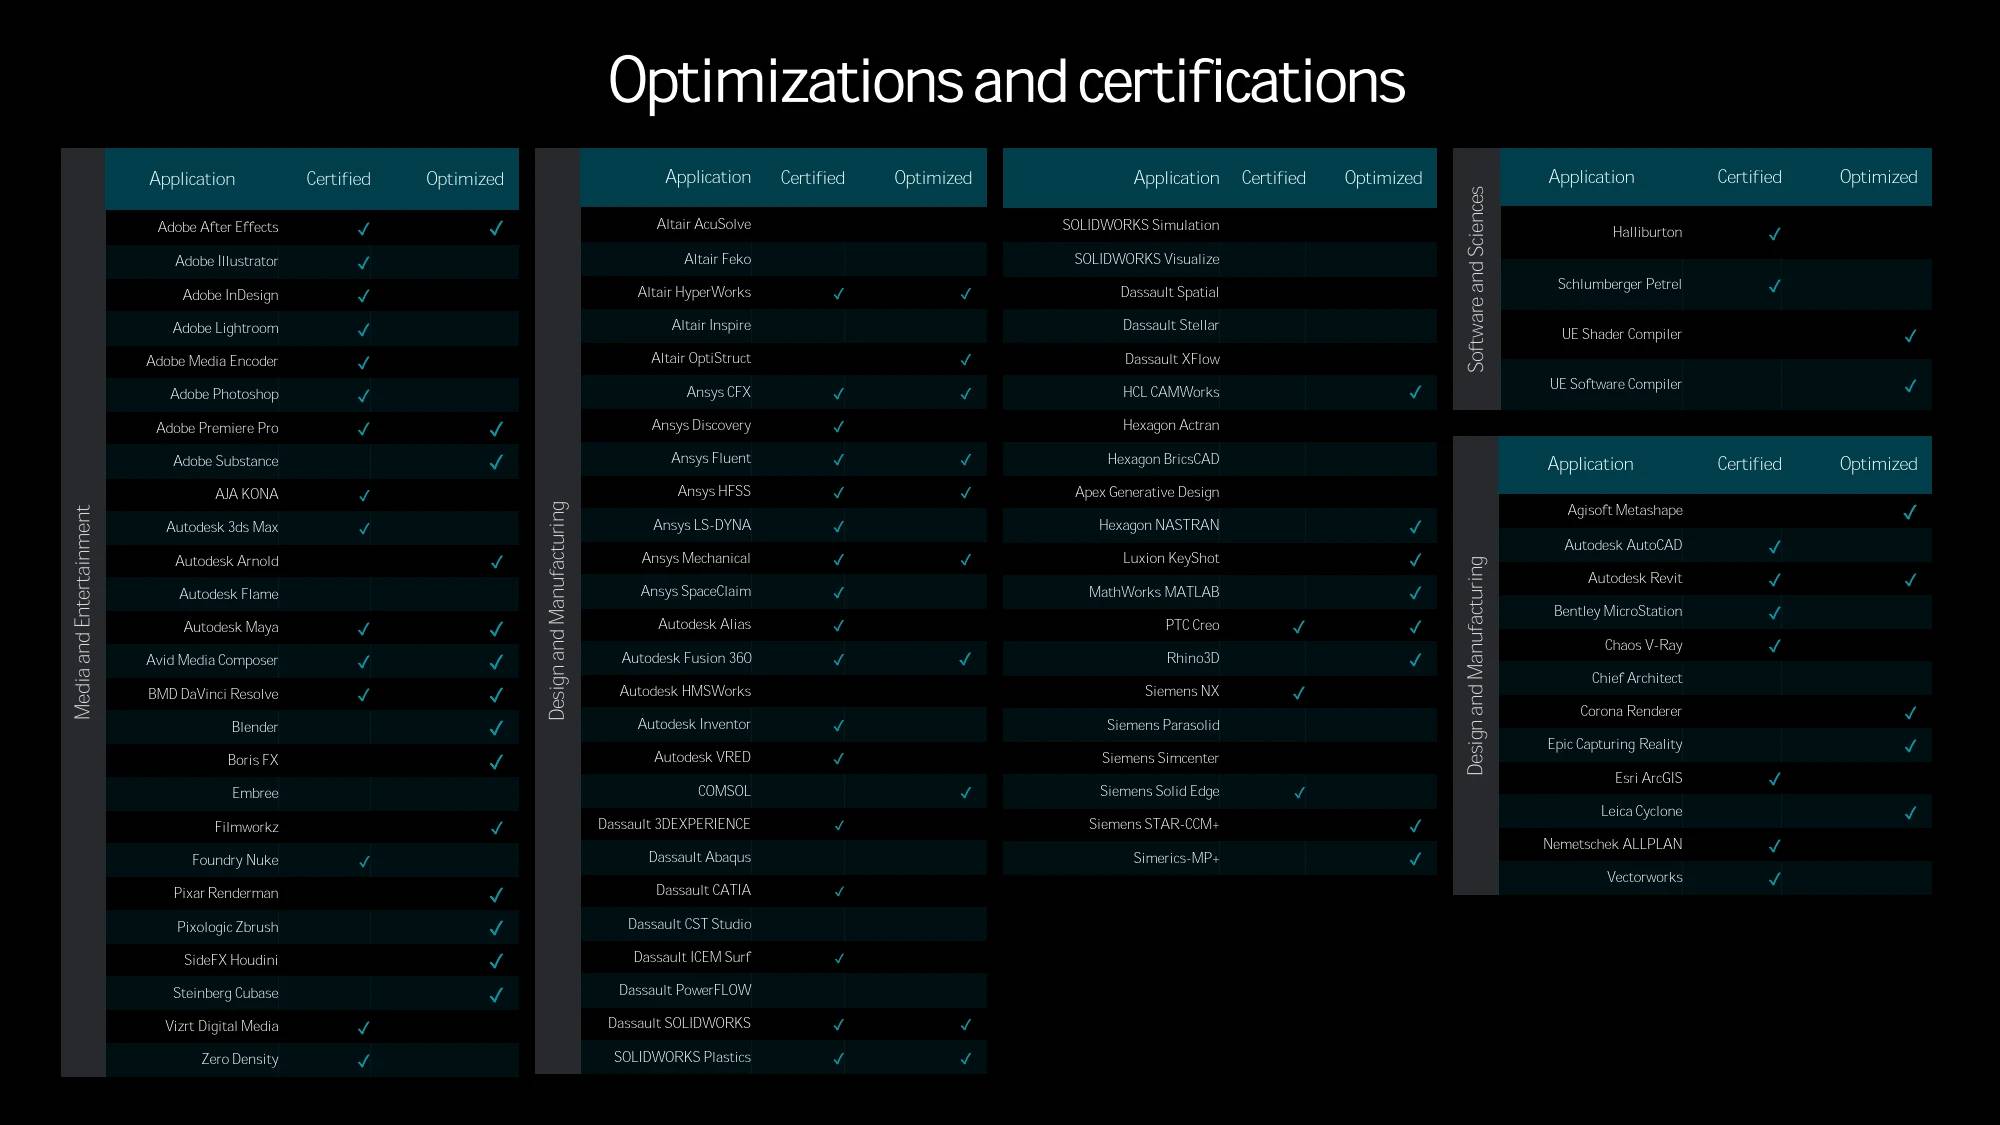Select the Hexagon NASTRAN row label

click(x=1159, y=525)
